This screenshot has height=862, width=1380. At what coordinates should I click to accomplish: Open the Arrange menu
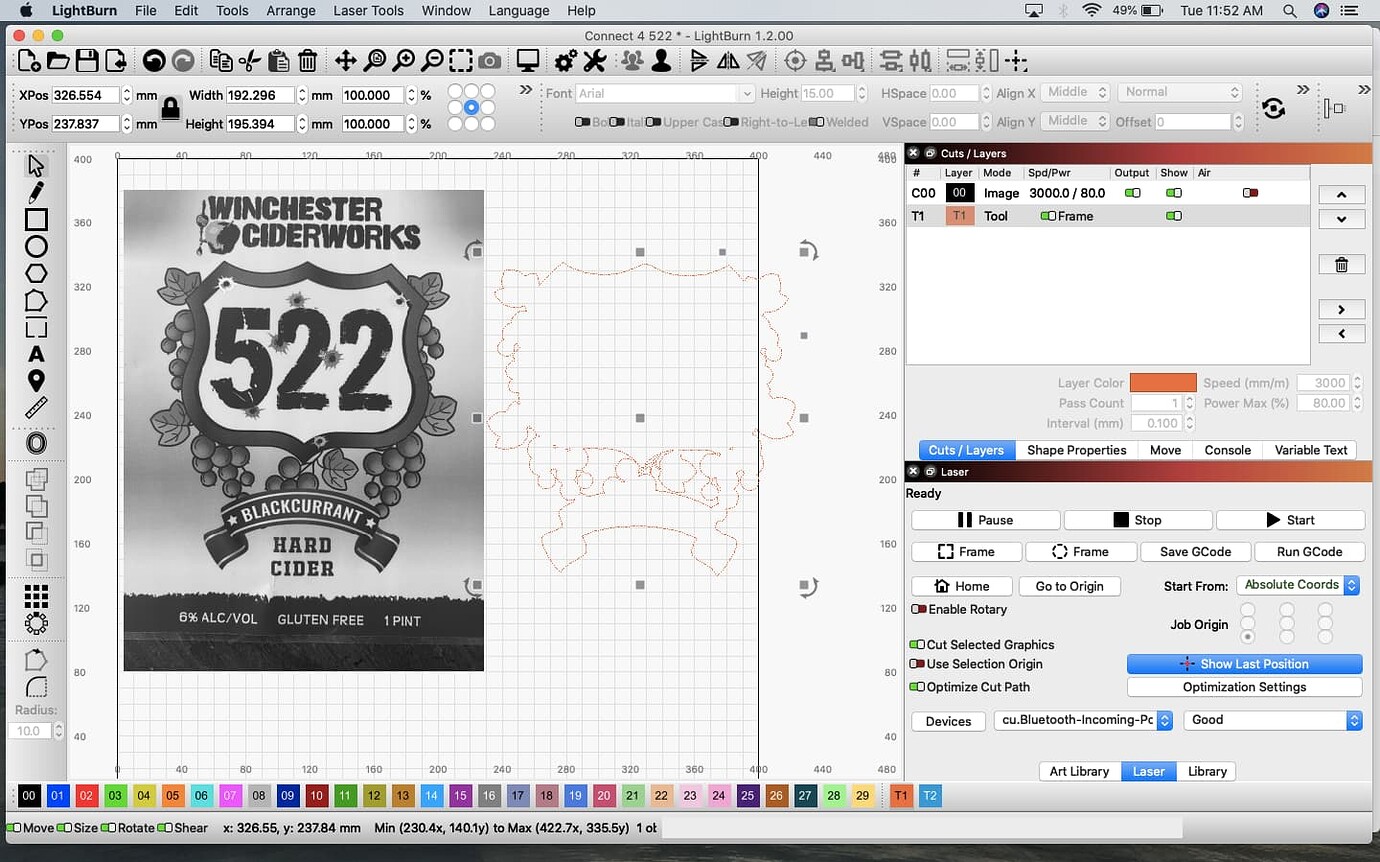(x=291, y=10)
